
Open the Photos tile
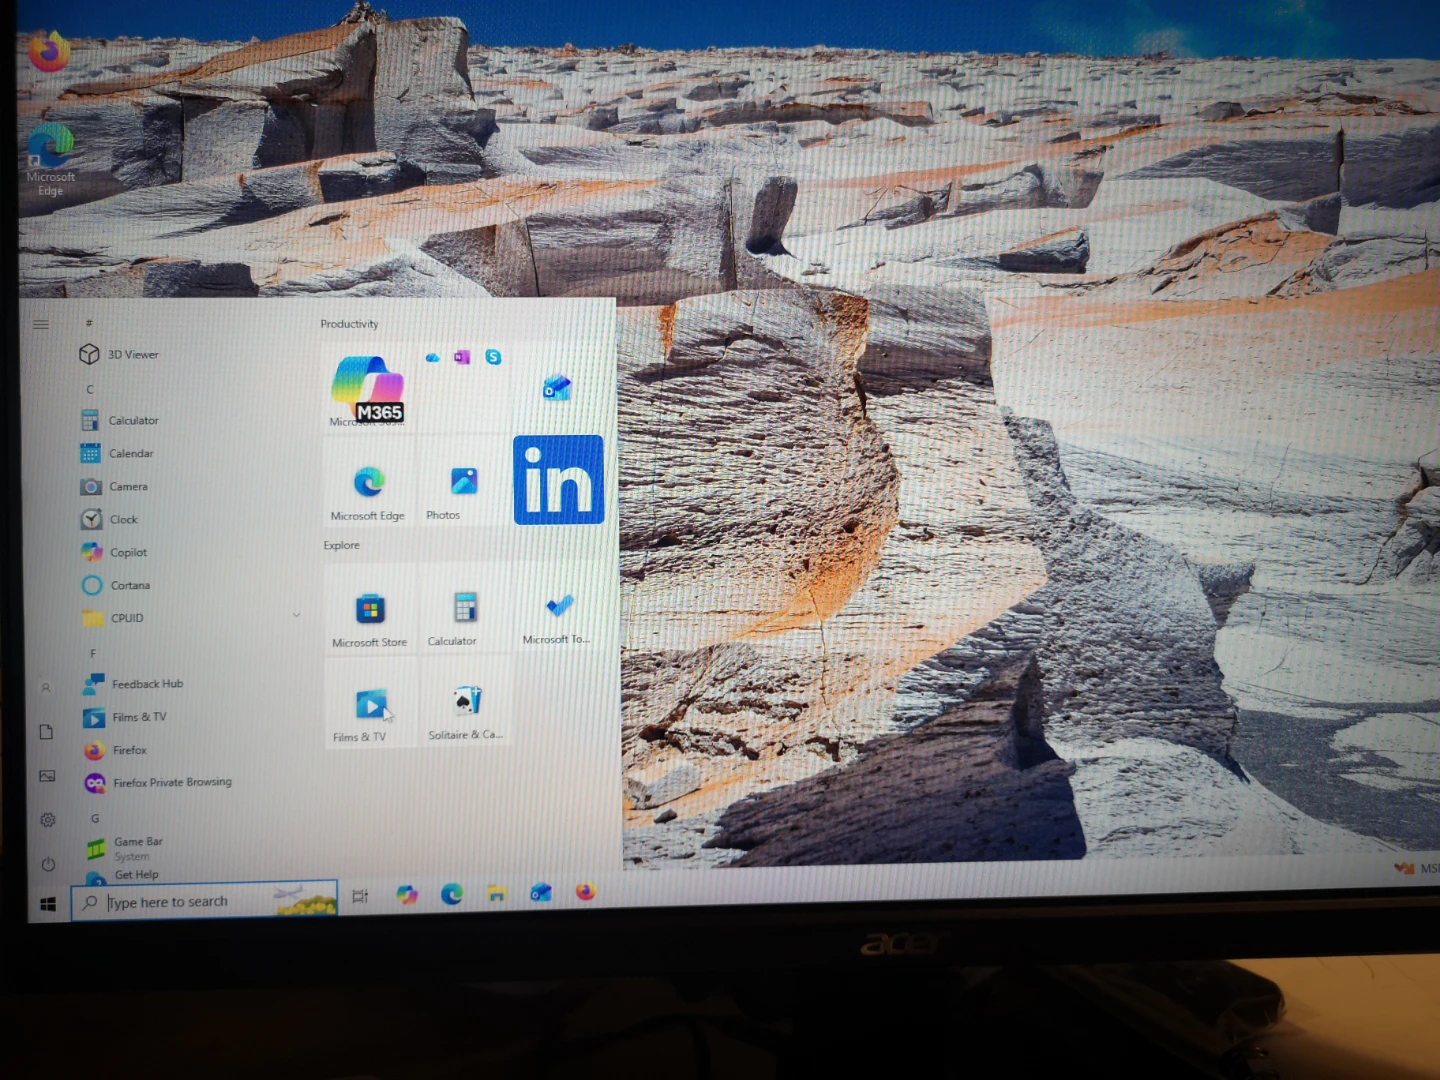[x=463, y=481]
